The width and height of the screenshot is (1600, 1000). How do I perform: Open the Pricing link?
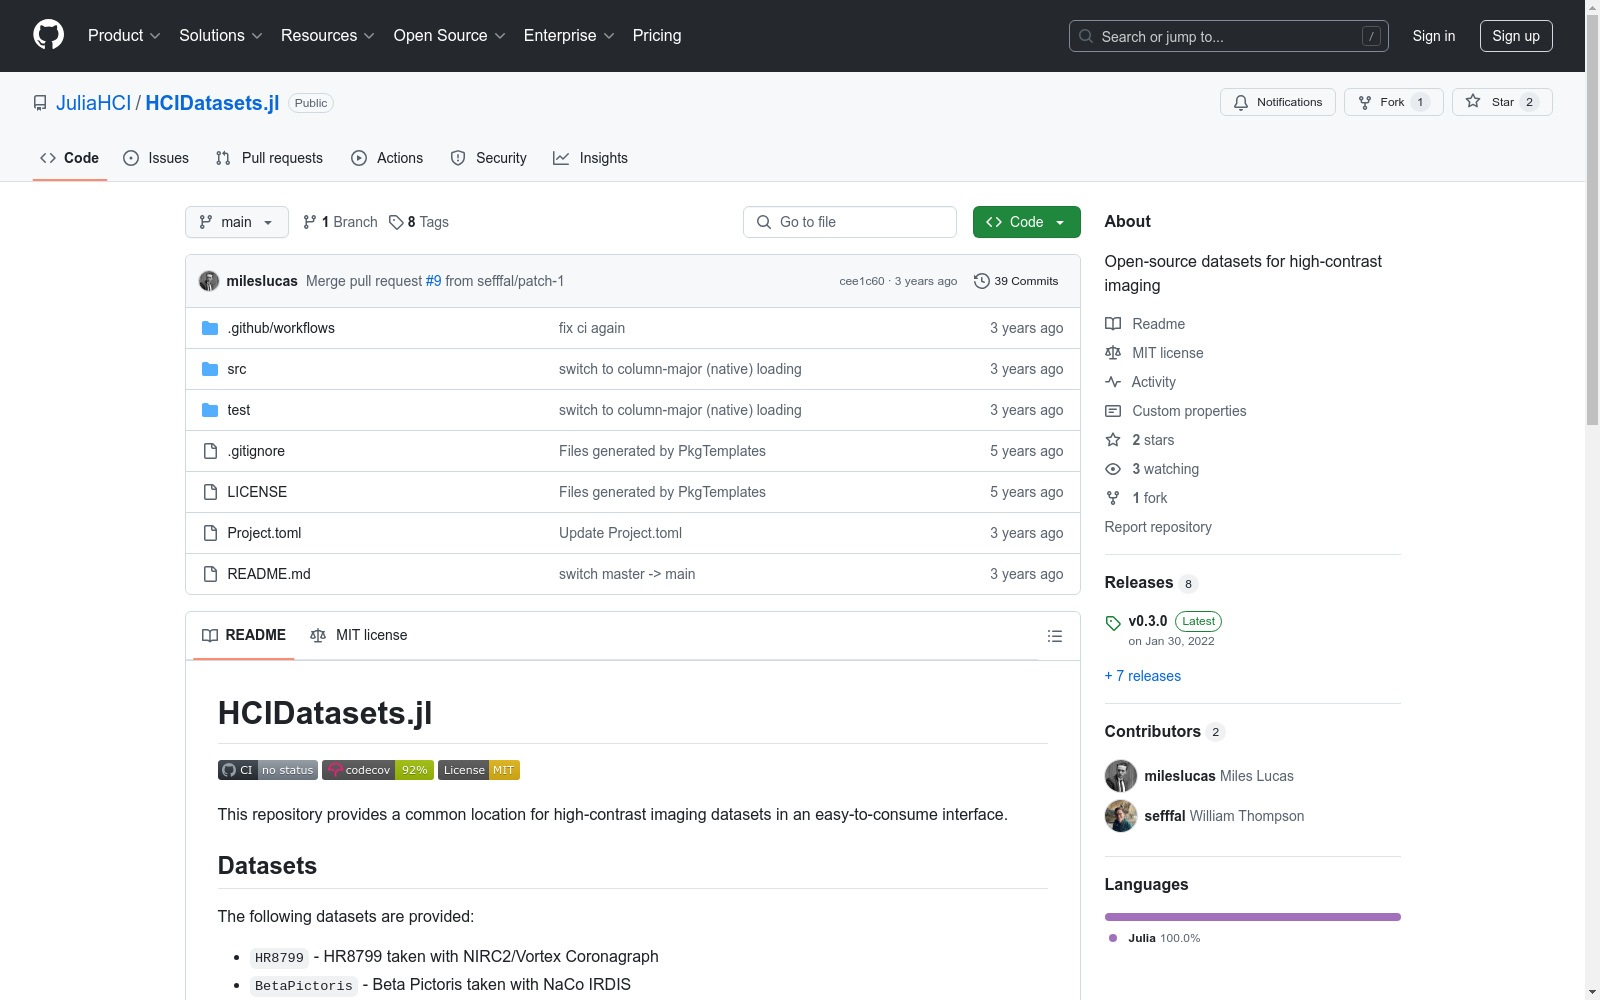(x=657, y=36)
